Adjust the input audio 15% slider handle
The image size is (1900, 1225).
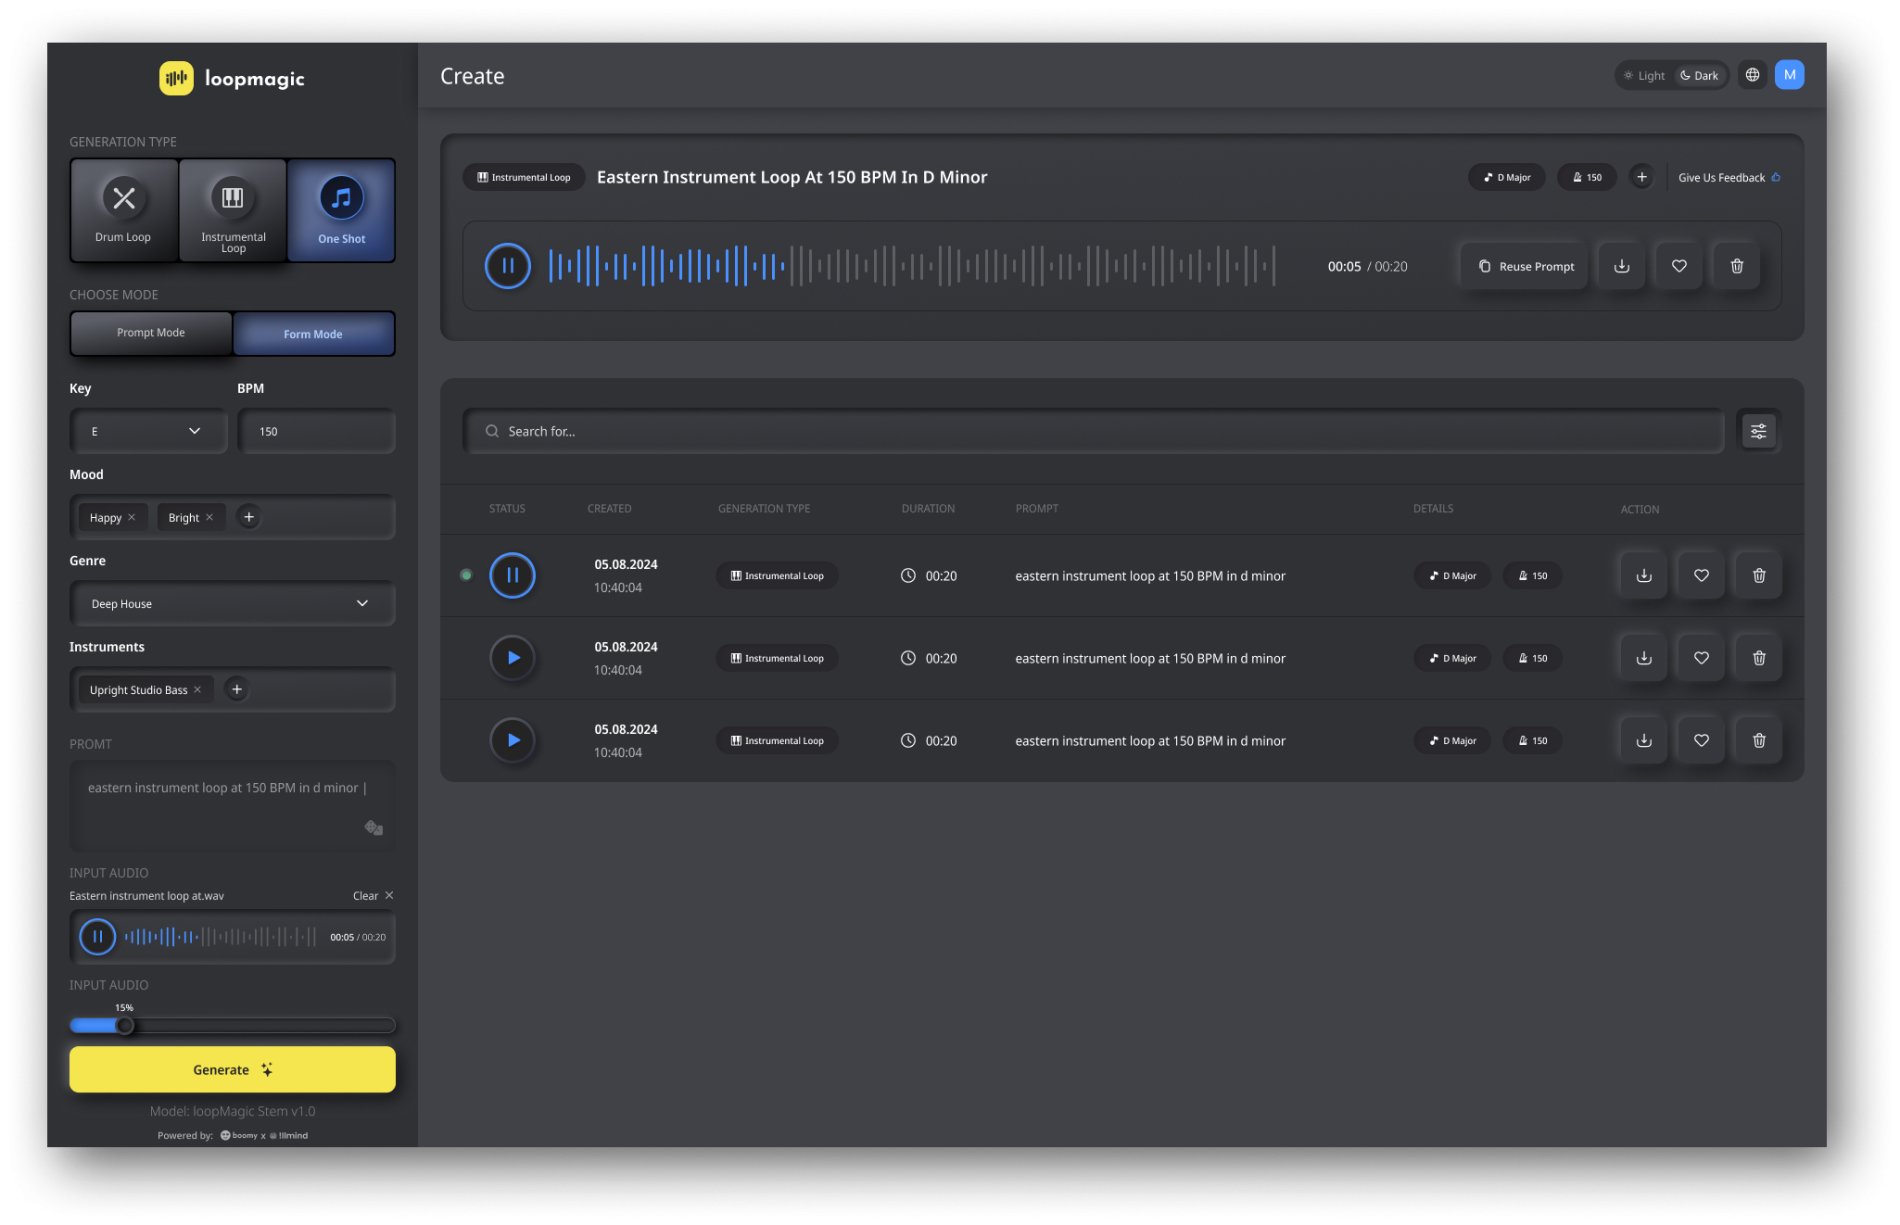(x=125, y=1025)
